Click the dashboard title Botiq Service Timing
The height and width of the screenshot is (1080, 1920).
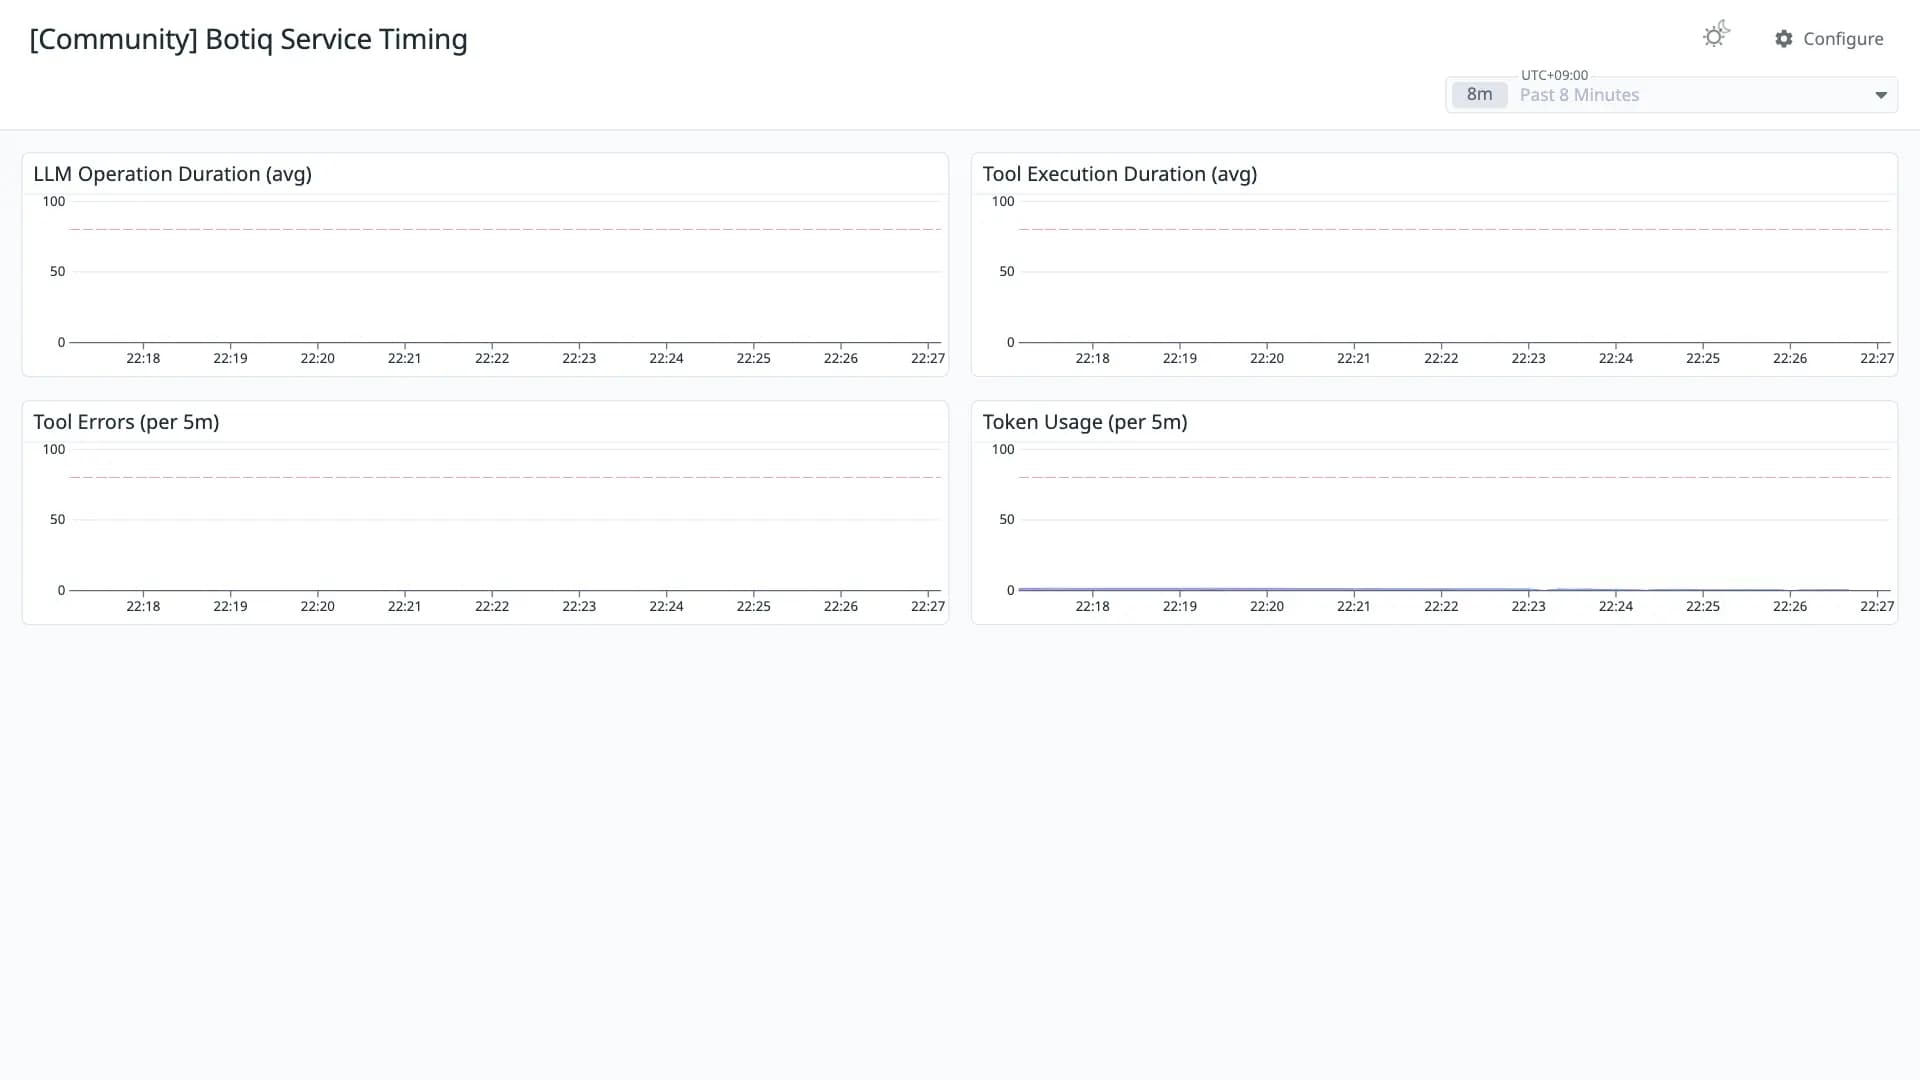[248, 39]
